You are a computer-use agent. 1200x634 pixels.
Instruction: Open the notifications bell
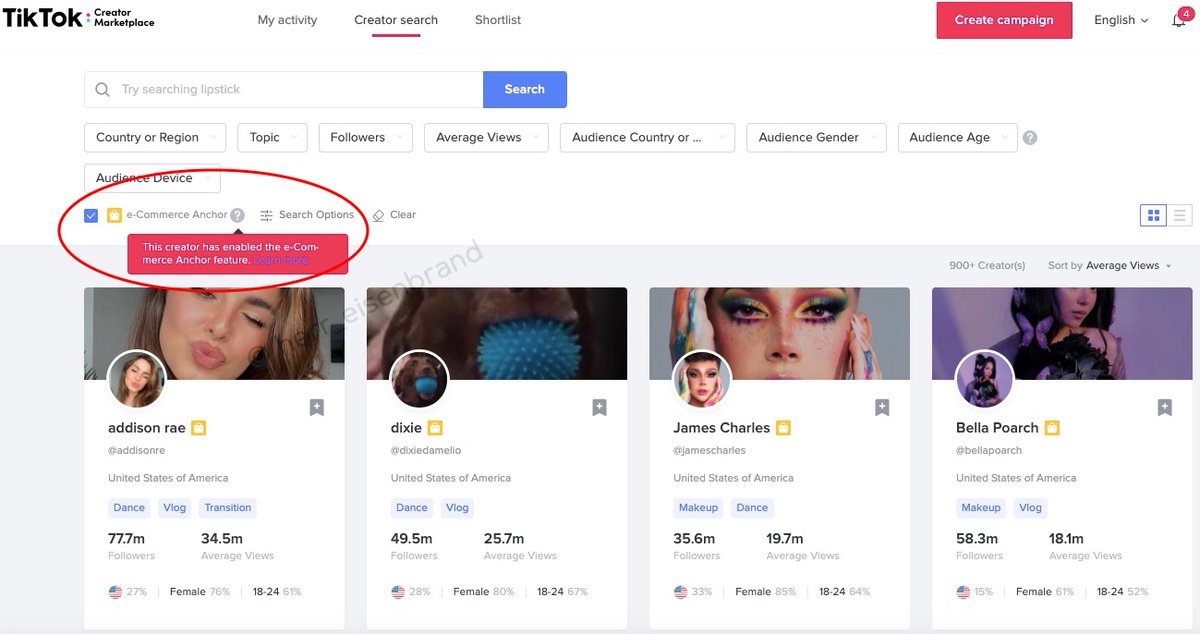(1179, 20)
